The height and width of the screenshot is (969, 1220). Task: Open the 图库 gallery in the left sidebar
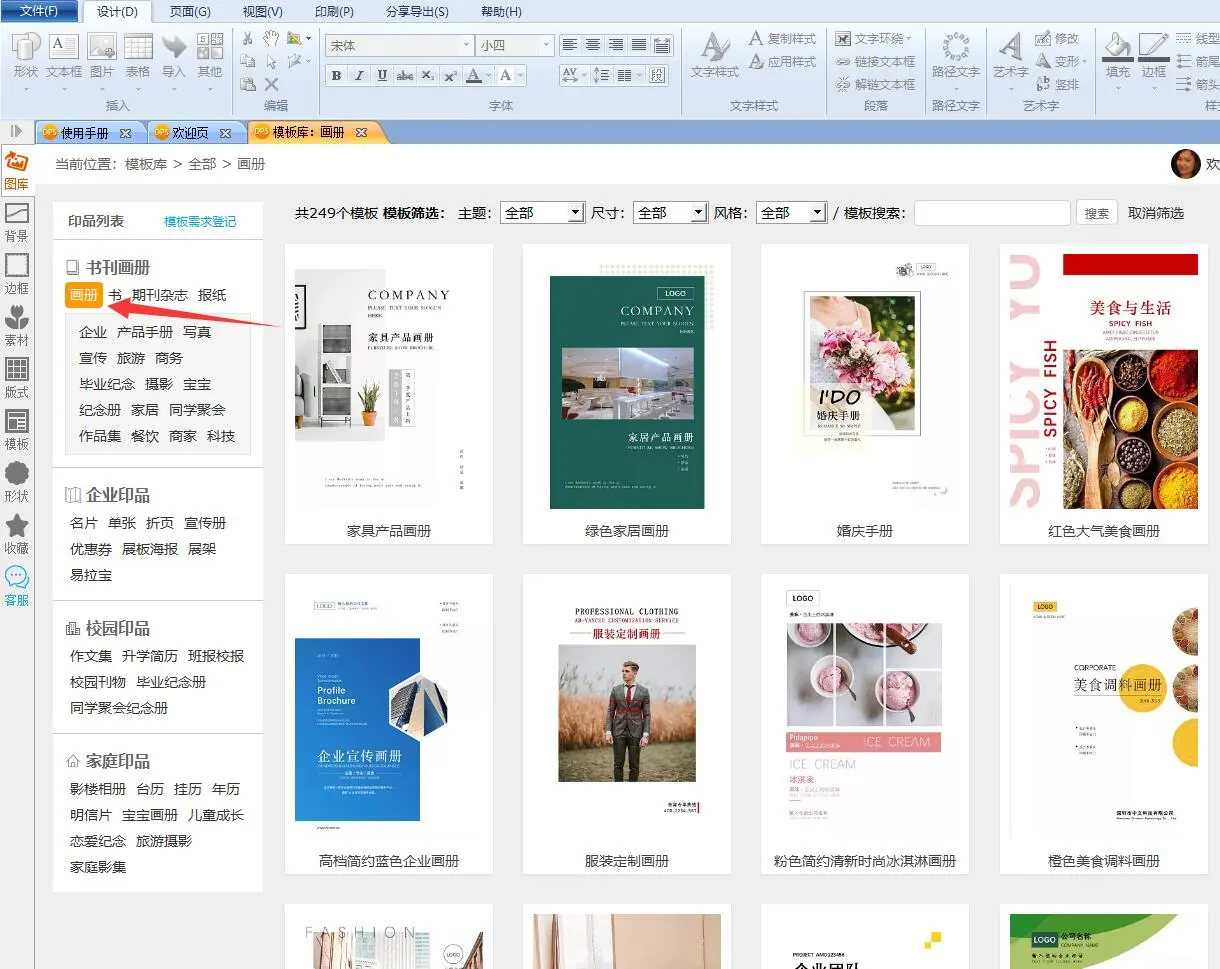16,170
